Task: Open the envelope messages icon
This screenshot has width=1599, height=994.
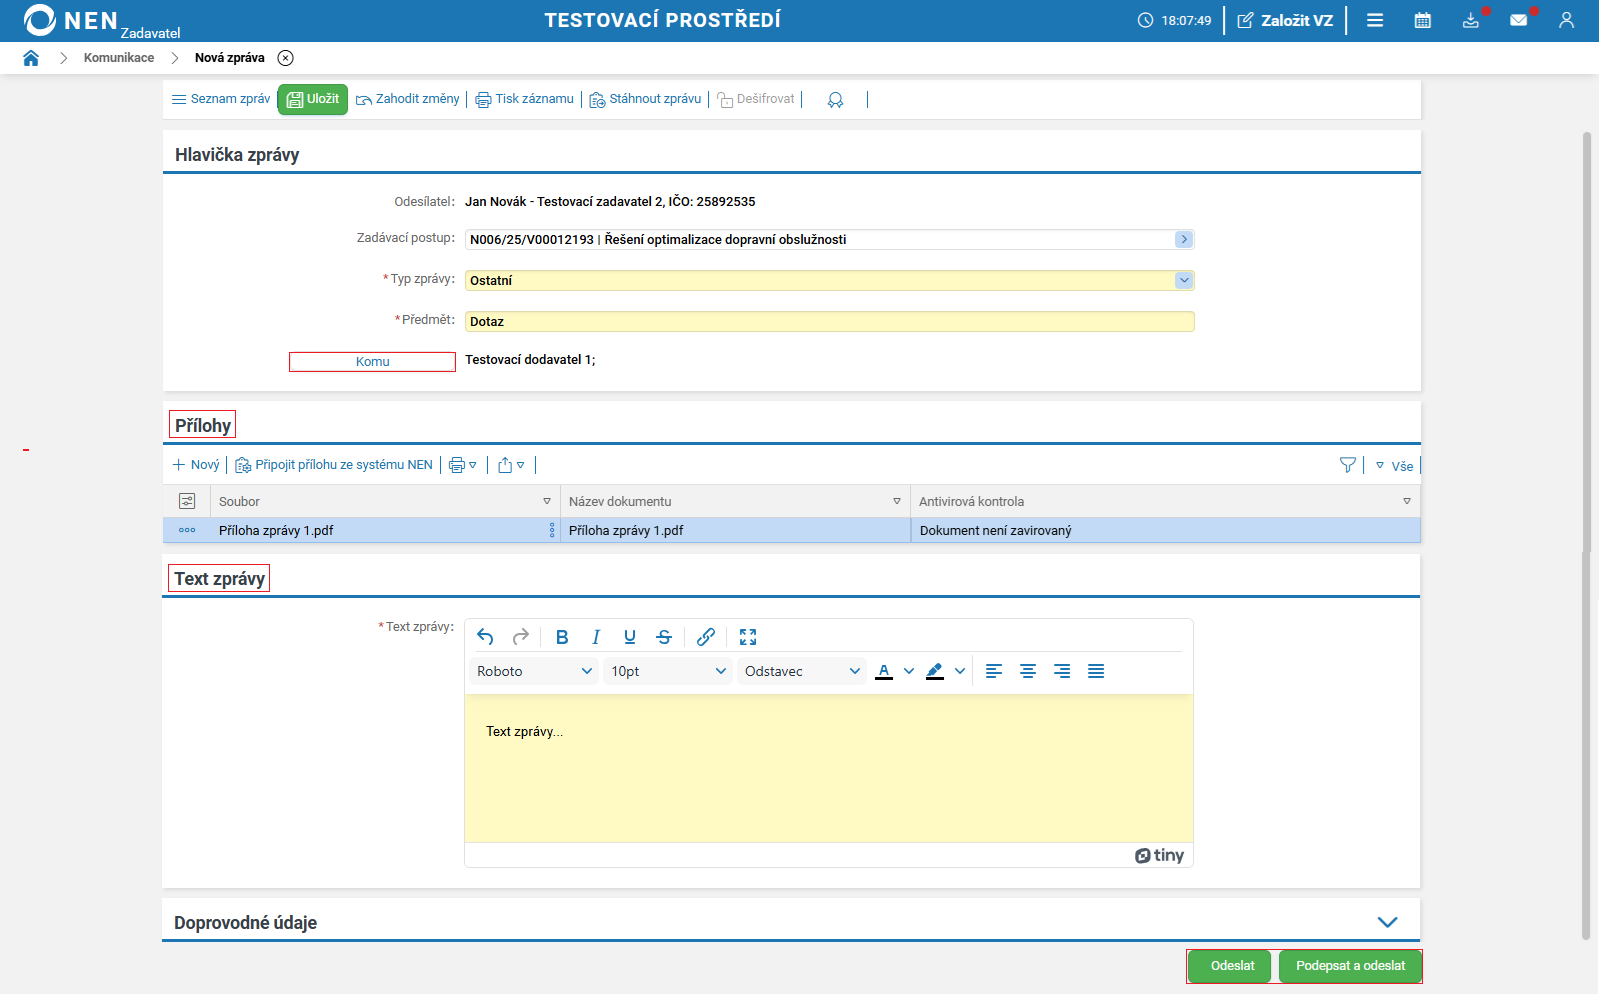Action: 1518,20
